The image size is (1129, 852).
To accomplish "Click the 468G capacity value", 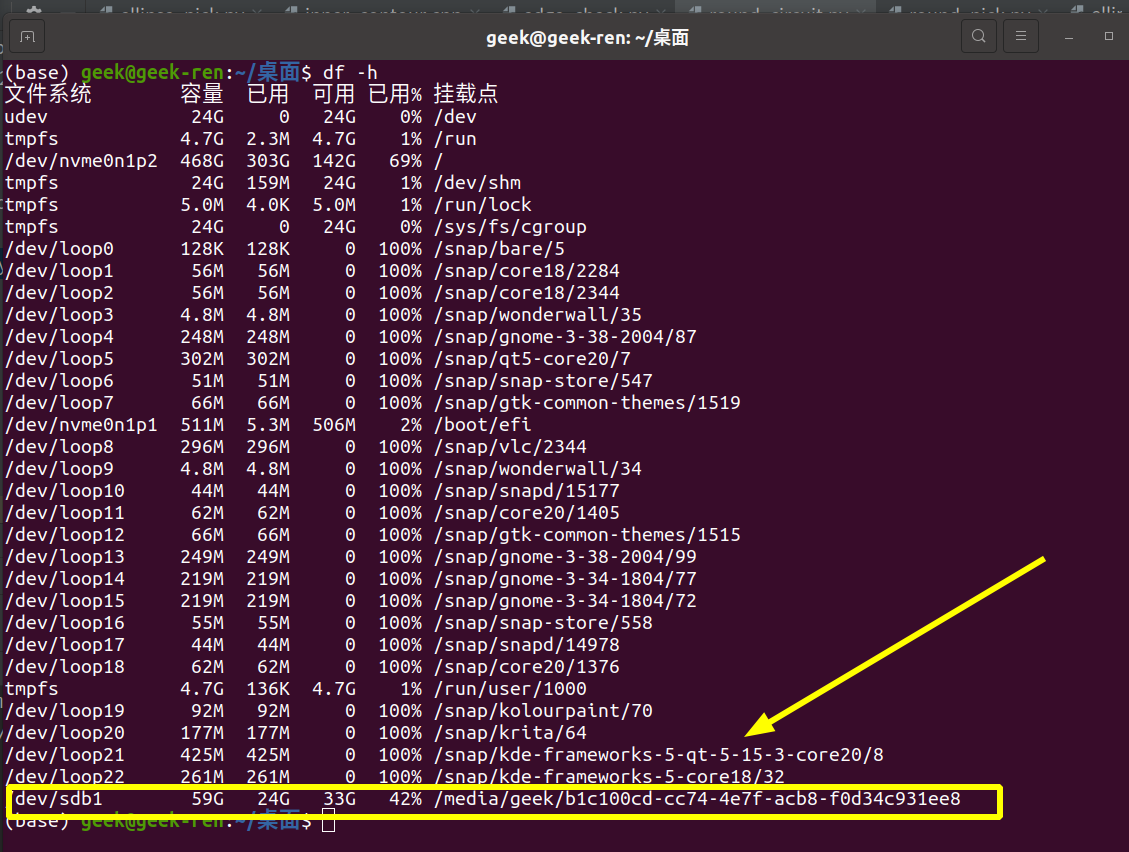I will 202,161.
